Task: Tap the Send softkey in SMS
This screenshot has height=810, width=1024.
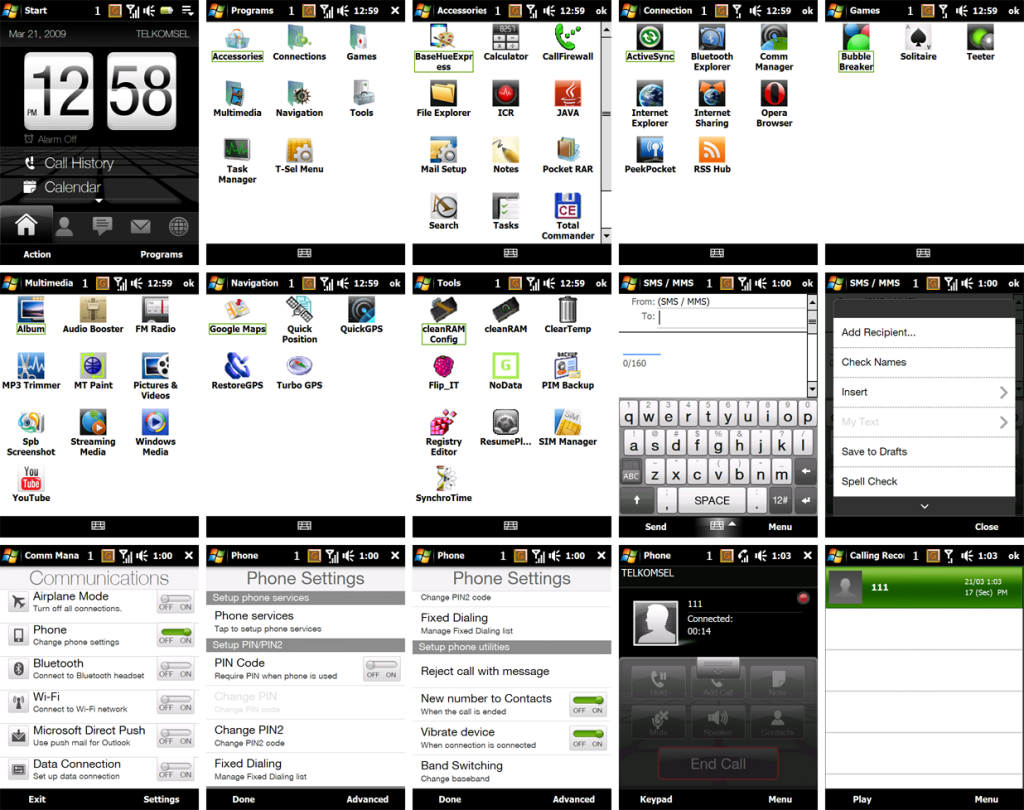Action: click(656, 526)
